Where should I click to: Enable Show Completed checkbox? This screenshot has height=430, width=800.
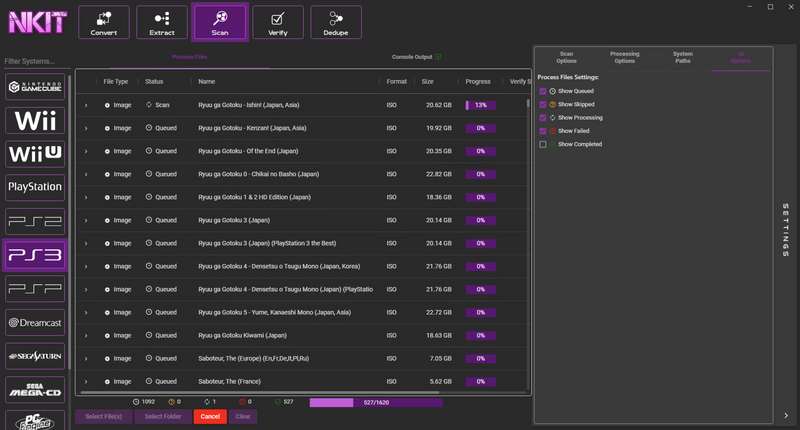pyautogui.click(x=543, y=144)
